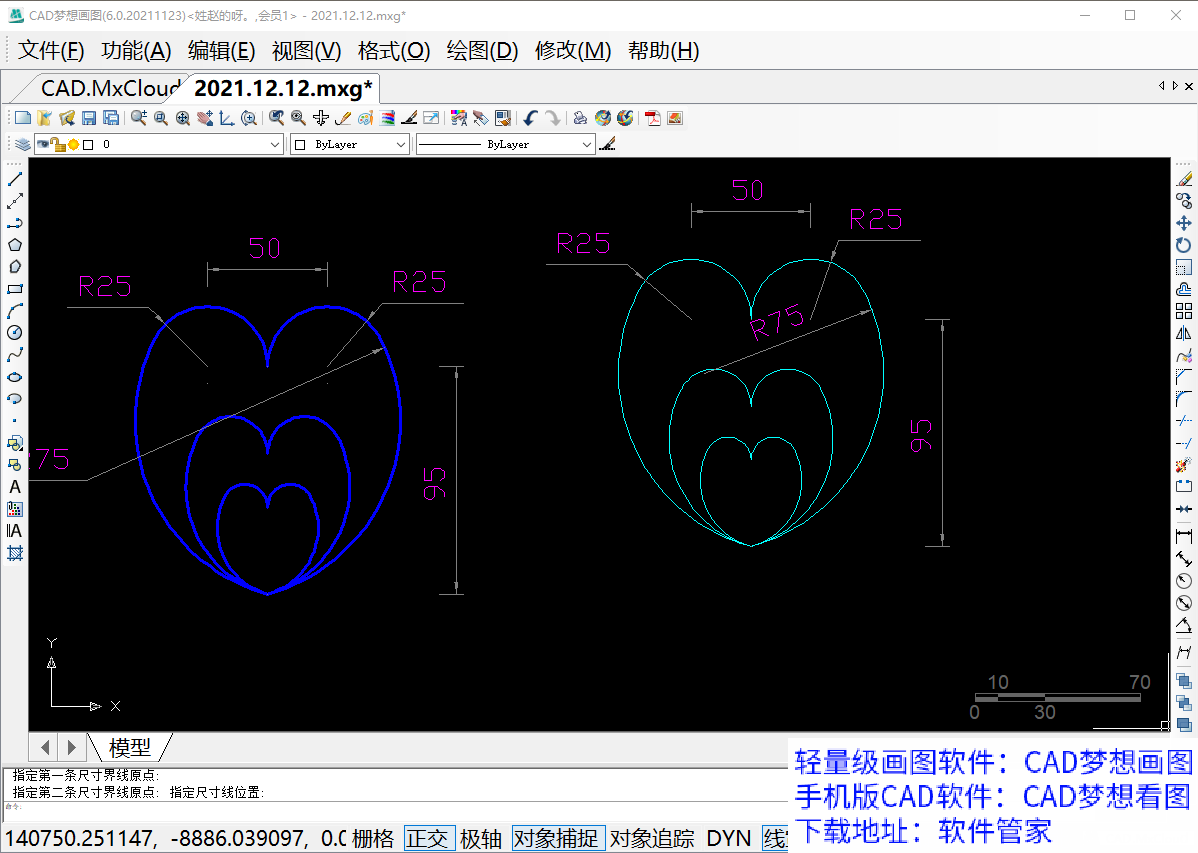Pick the Angular dimension tool
This screenshot has height=853, width=1198.
click(1183, 625)
